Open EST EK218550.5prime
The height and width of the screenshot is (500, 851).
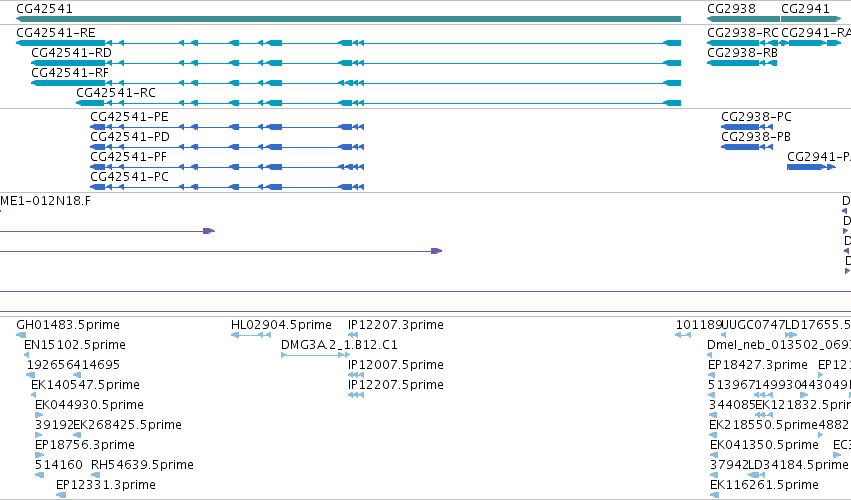click(x=763, y=425)
